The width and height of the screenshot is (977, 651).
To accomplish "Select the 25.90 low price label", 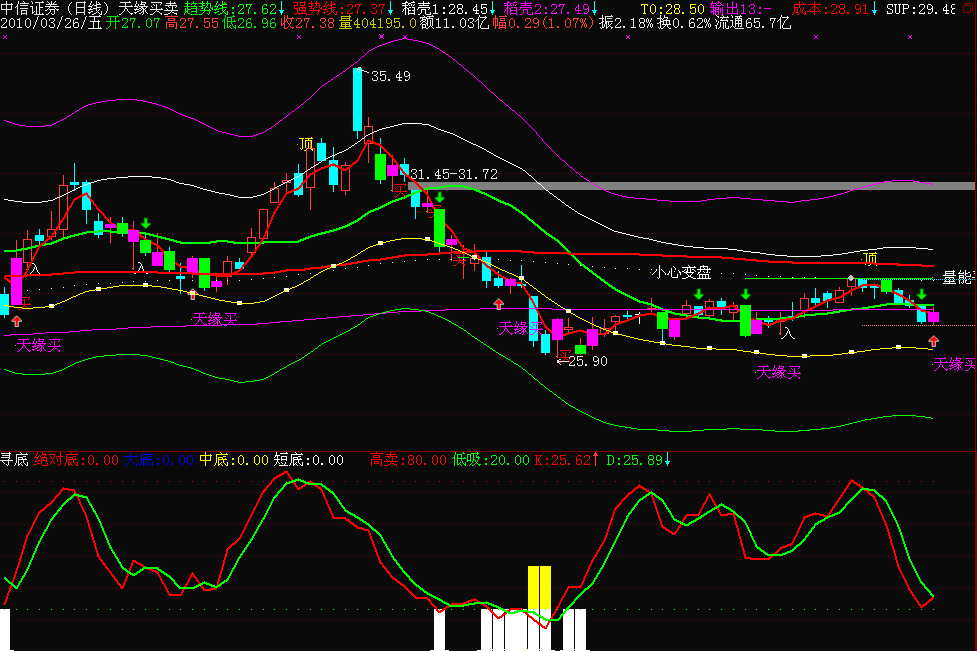I will (588, 361).
